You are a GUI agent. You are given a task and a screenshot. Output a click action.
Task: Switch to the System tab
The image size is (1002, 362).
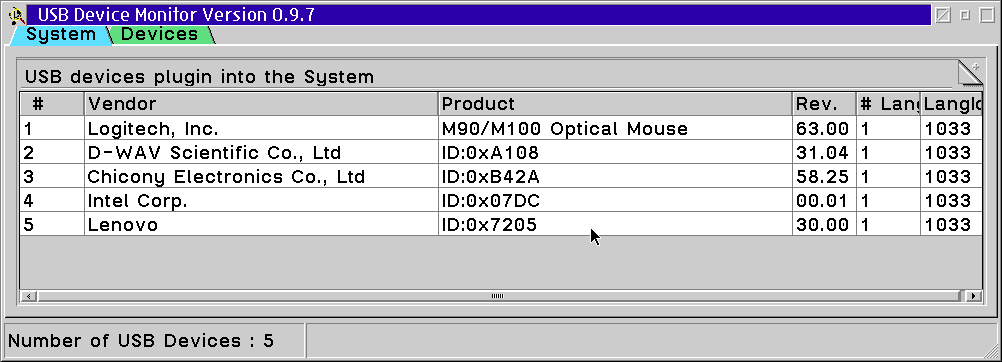coord(61,35)
